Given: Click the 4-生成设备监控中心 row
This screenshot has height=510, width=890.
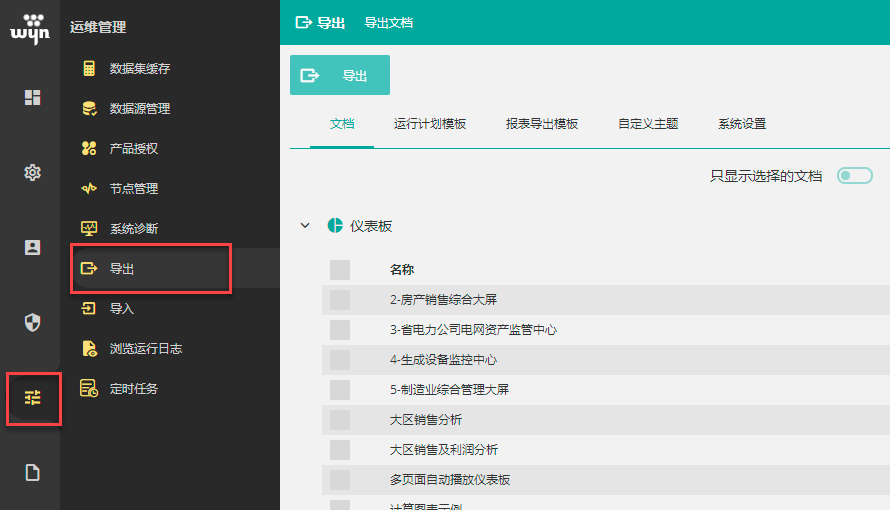Looking at the screenshot, I should [x=442, y=360].
